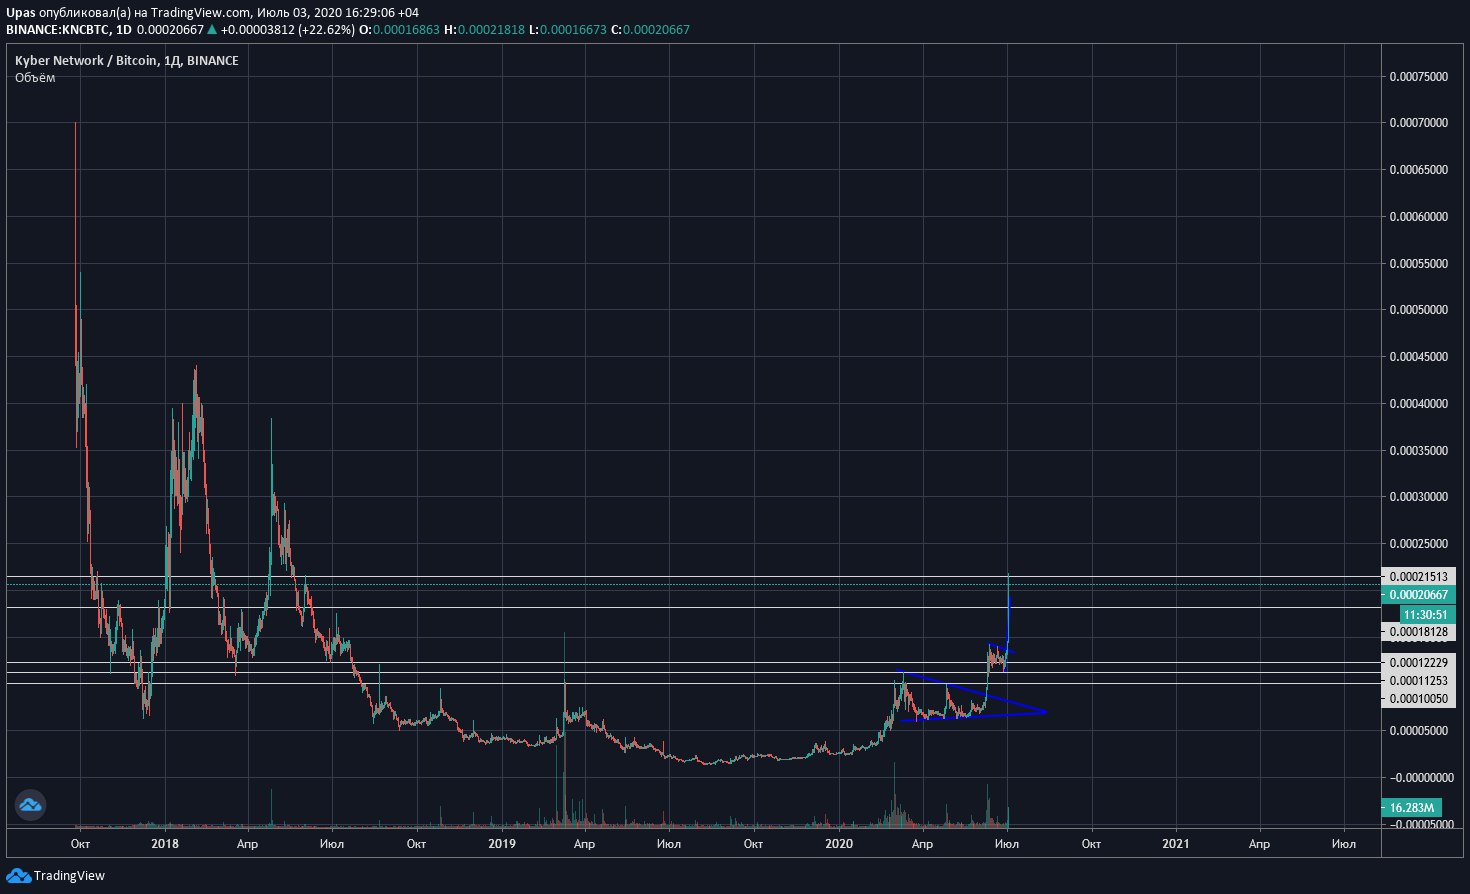Image resolution: width=1470 pixels, height=894 pixels.
Task: Click the 2021 label on the time axis
Action: tap(1176, 844)
